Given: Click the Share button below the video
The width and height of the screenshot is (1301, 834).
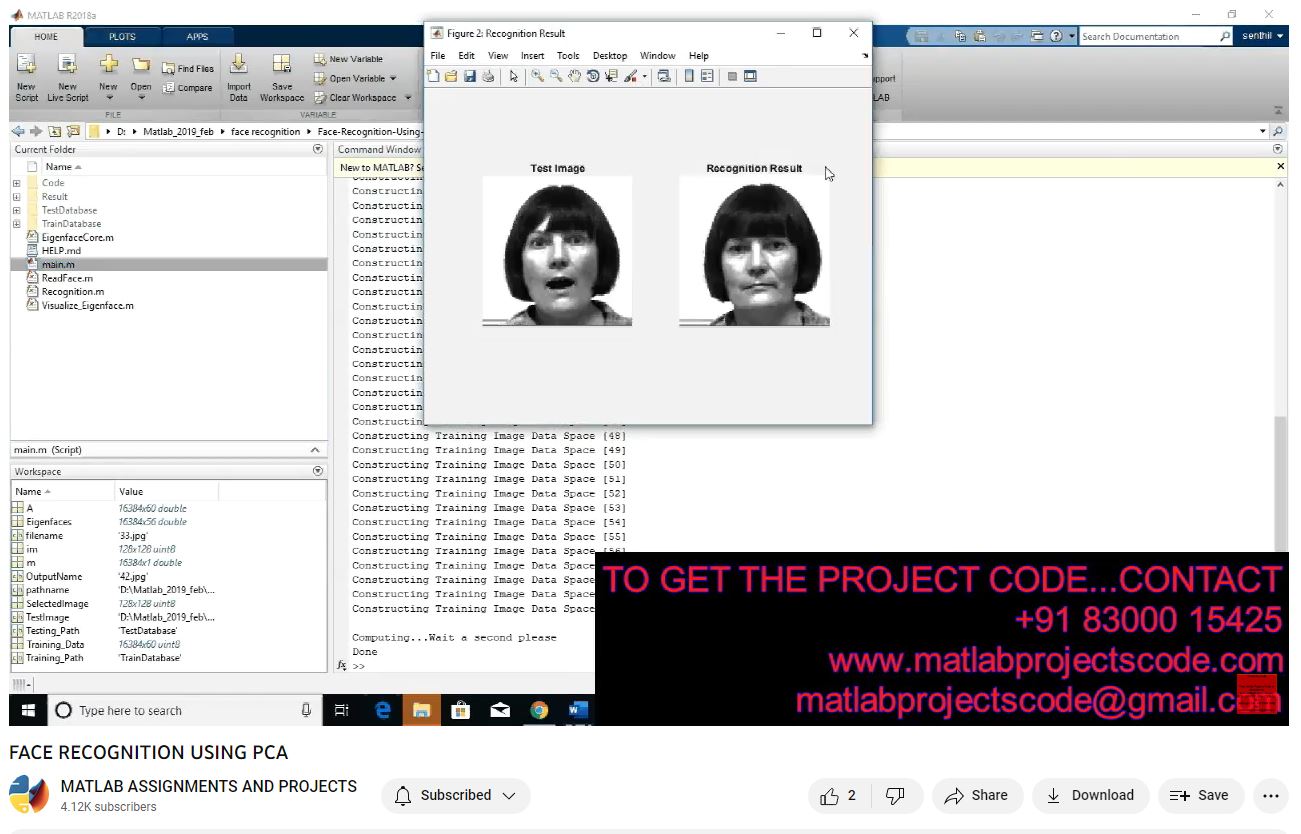Looking at the screenshot, I should 976,796.
